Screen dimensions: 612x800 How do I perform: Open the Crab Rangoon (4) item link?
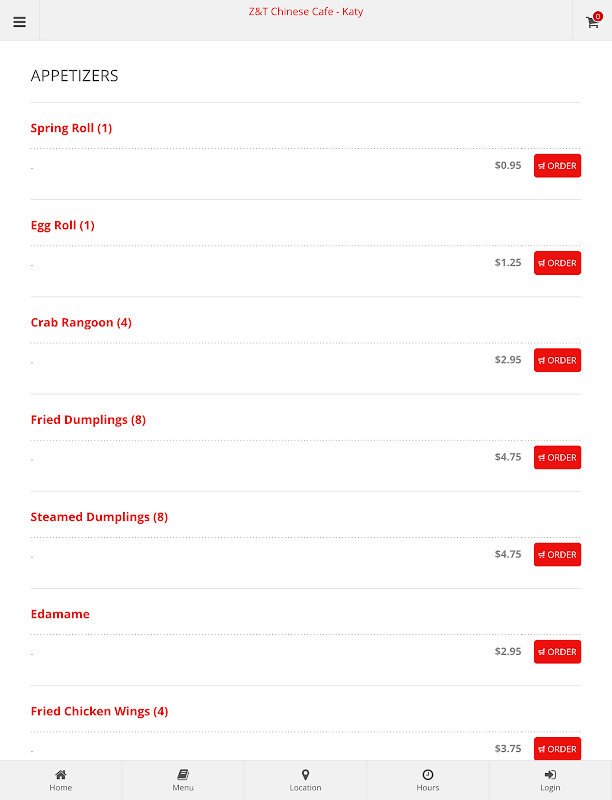click(x=81, y=322)
